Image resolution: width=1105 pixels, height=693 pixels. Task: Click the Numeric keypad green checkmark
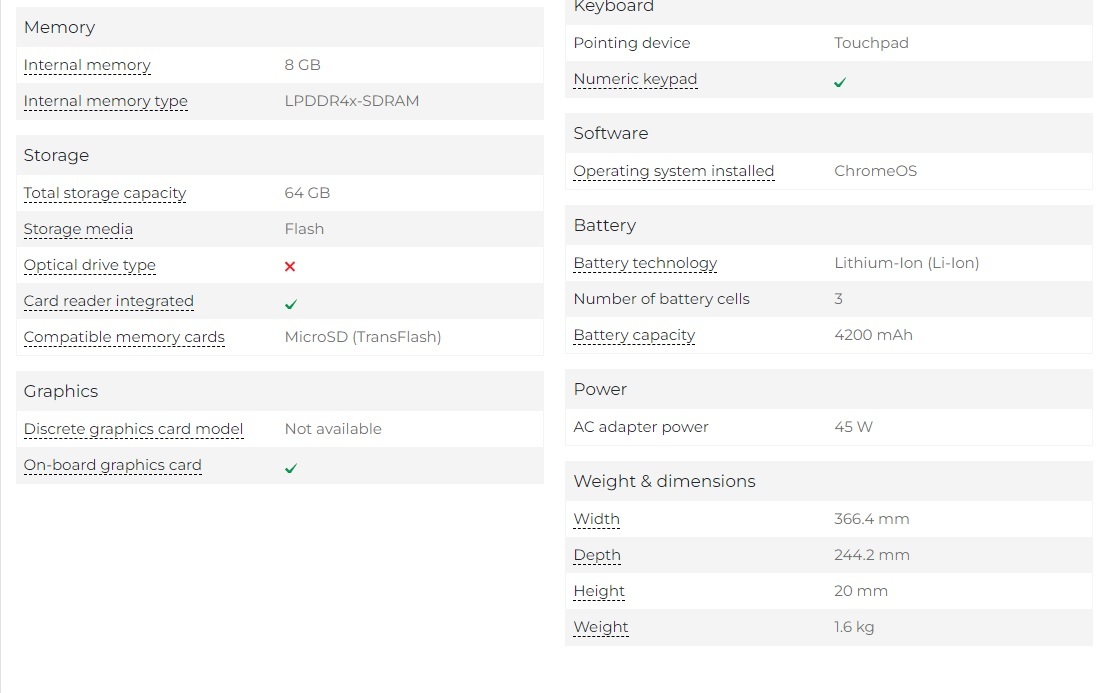coord(840,82)
